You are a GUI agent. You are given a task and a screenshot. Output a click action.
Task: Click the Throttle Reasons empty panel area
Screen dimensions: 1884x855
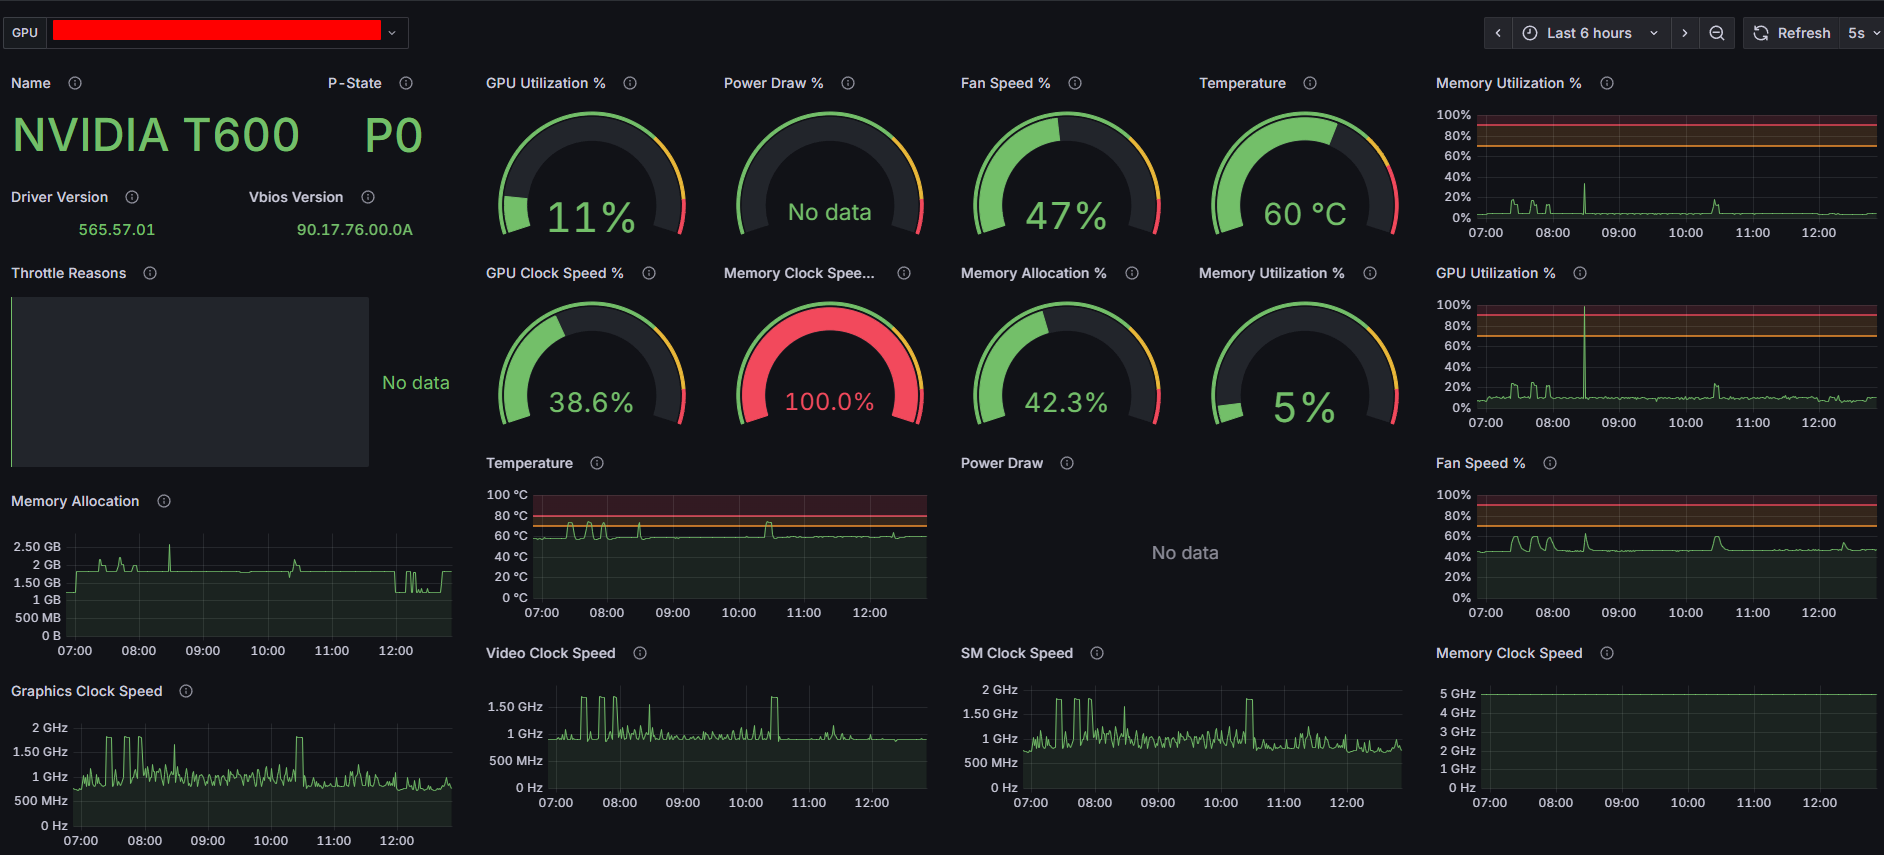[190, 381]
